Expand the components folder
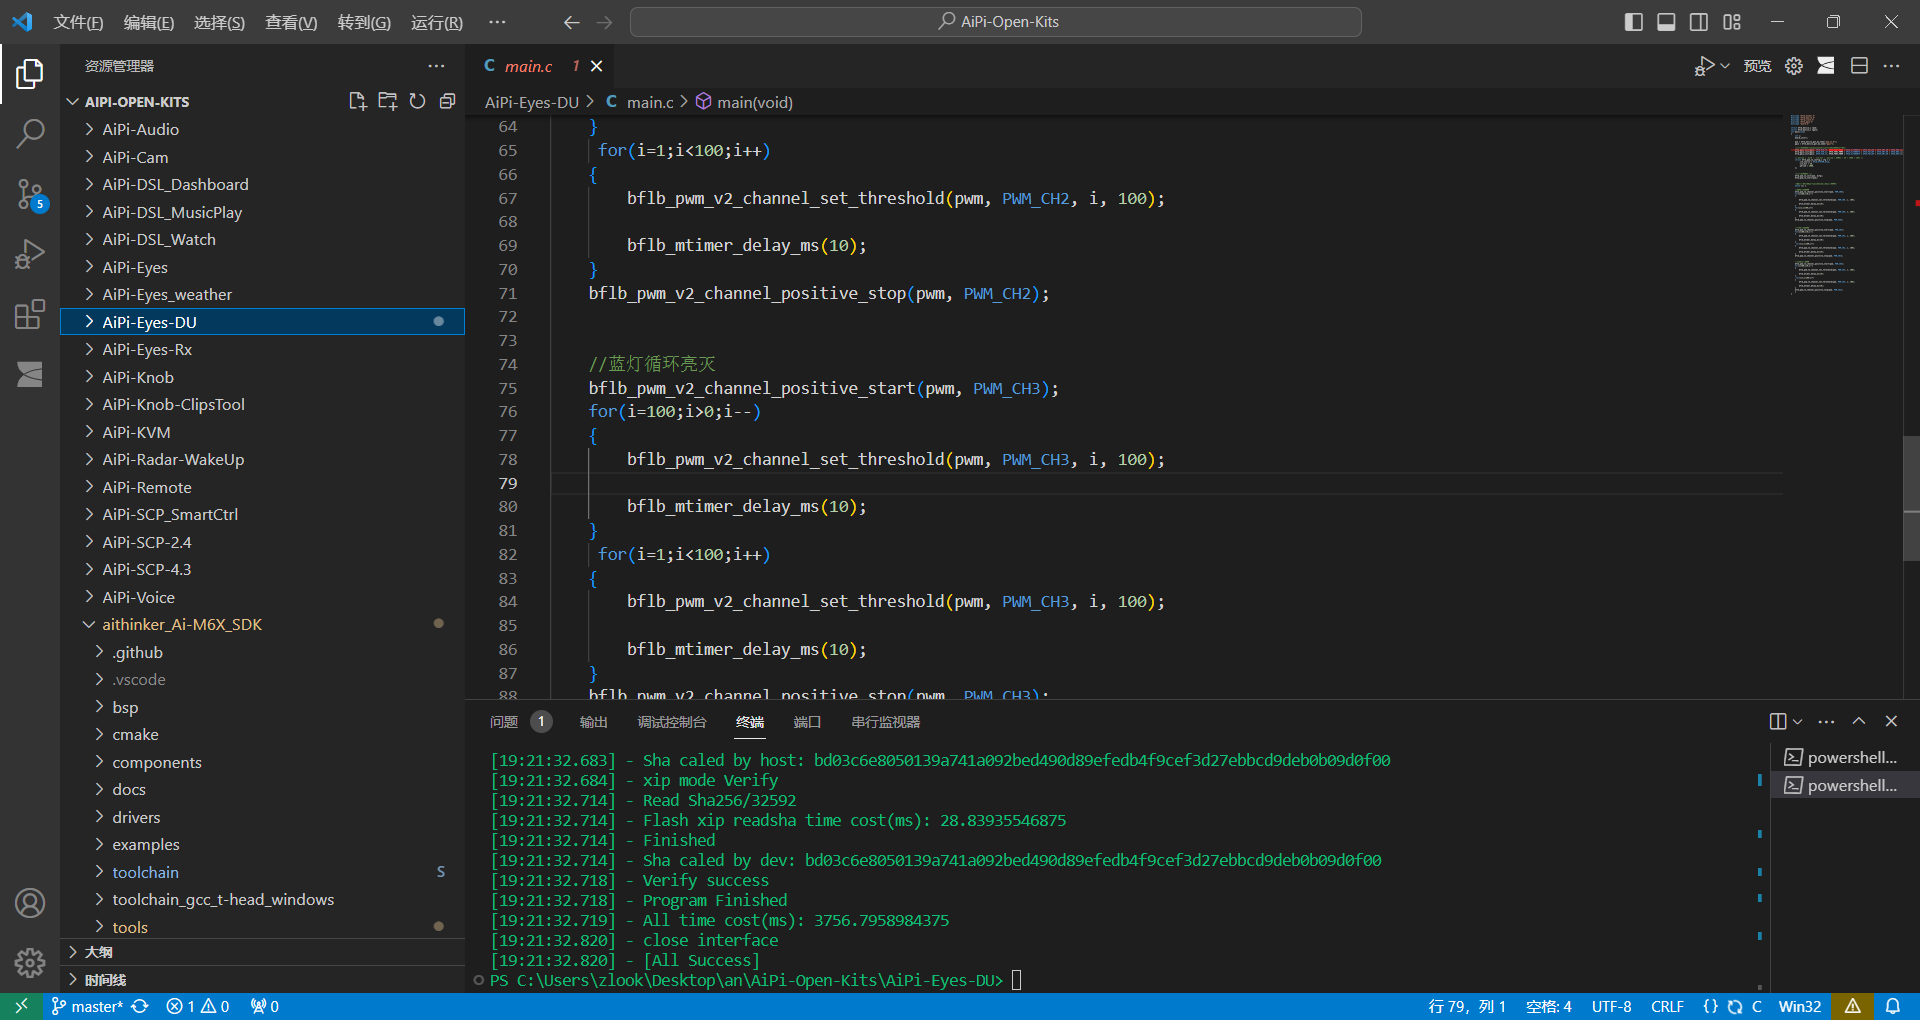 coord(262,762)
